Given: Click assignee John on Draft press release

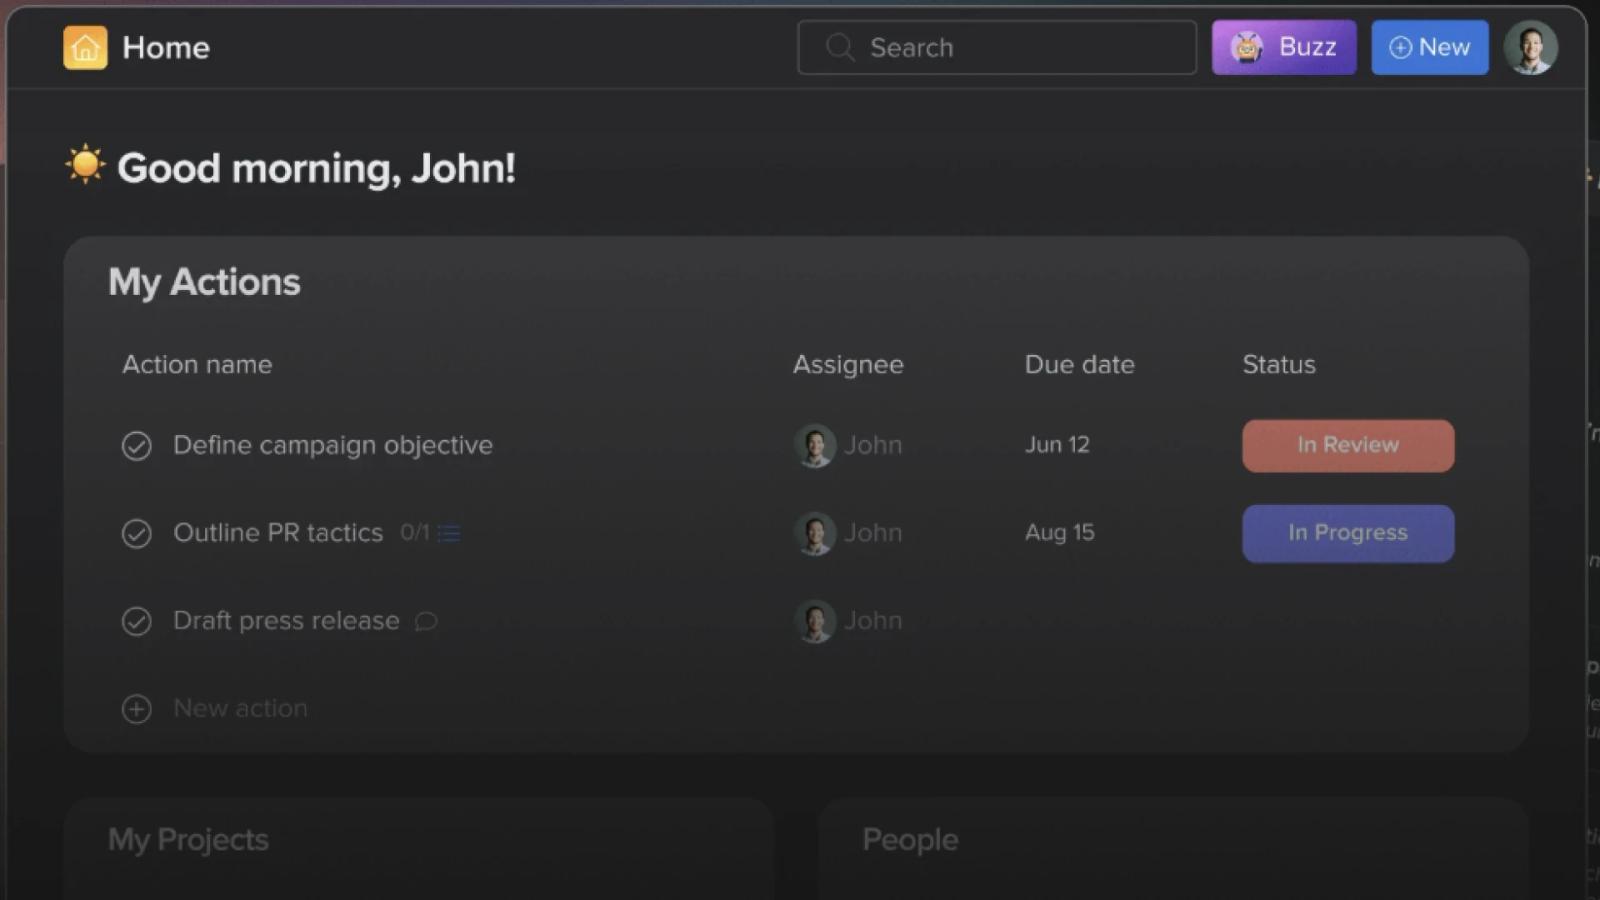Looking at the screenshot, I should [x=848, y=621].
